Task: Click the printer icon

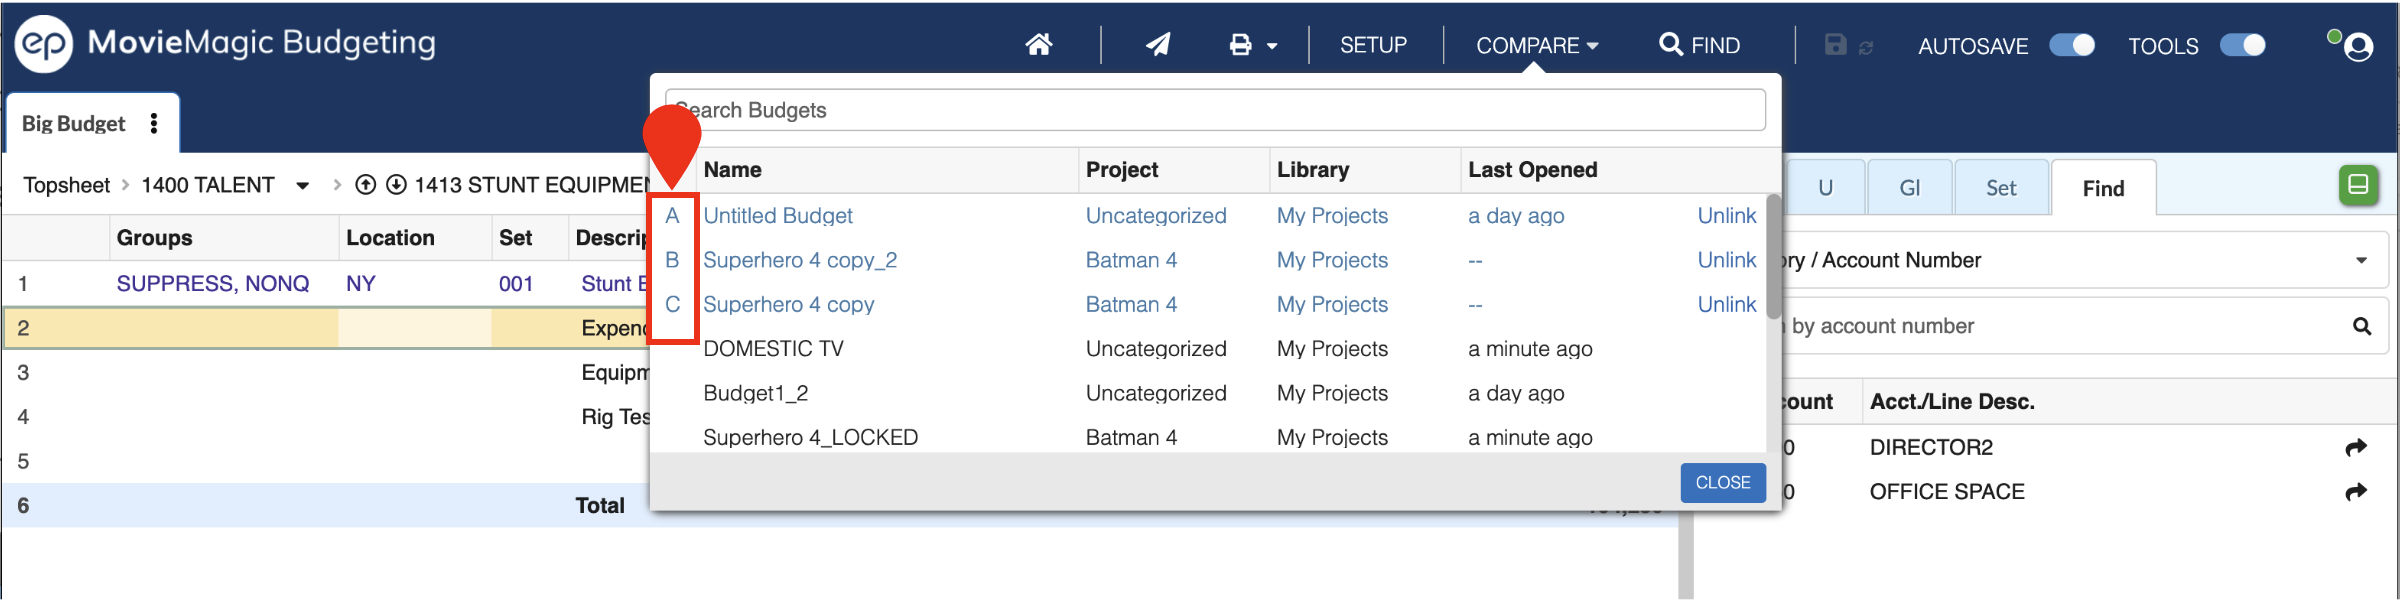Action: pos(1240,45)
